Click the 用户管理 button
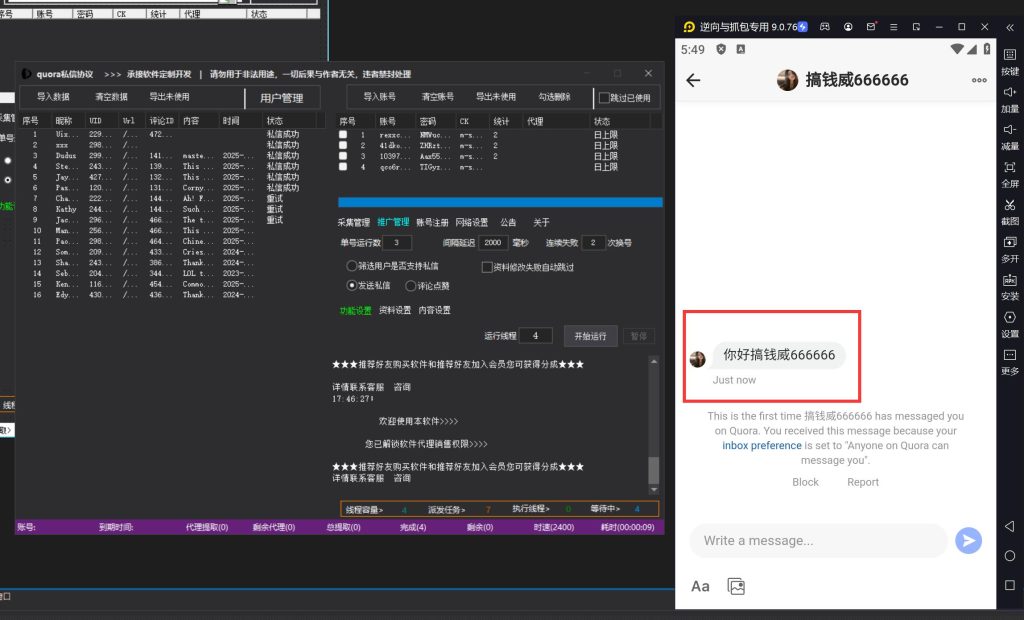This screenshot has height=620, width=1024. point(281,98)
